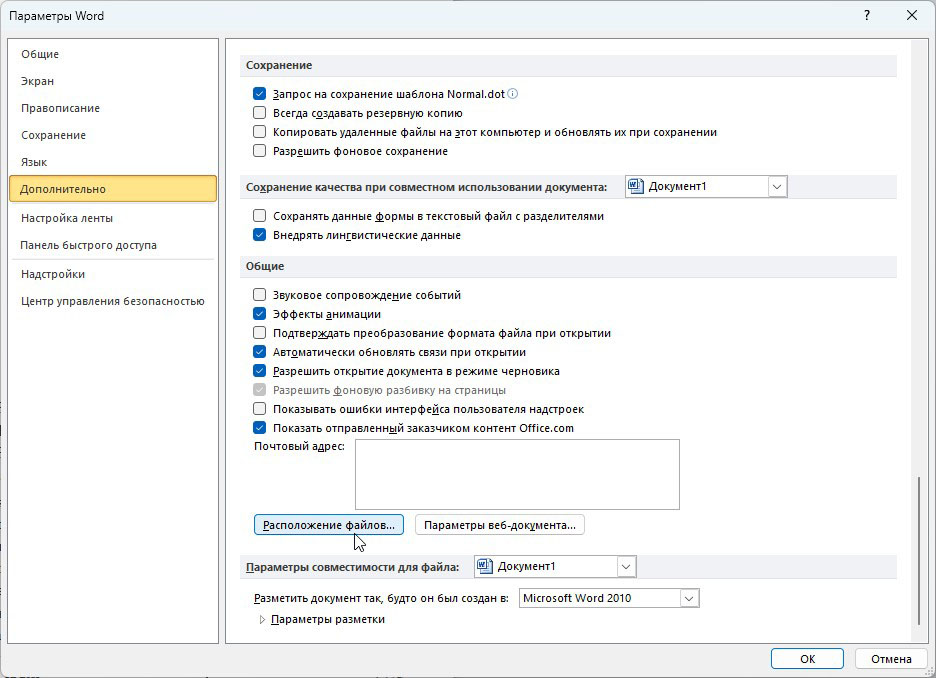Enable 'Всегда создавать резервную копию' checkbox
This screenshot has height=678, width=936.
tap(260, 113)
